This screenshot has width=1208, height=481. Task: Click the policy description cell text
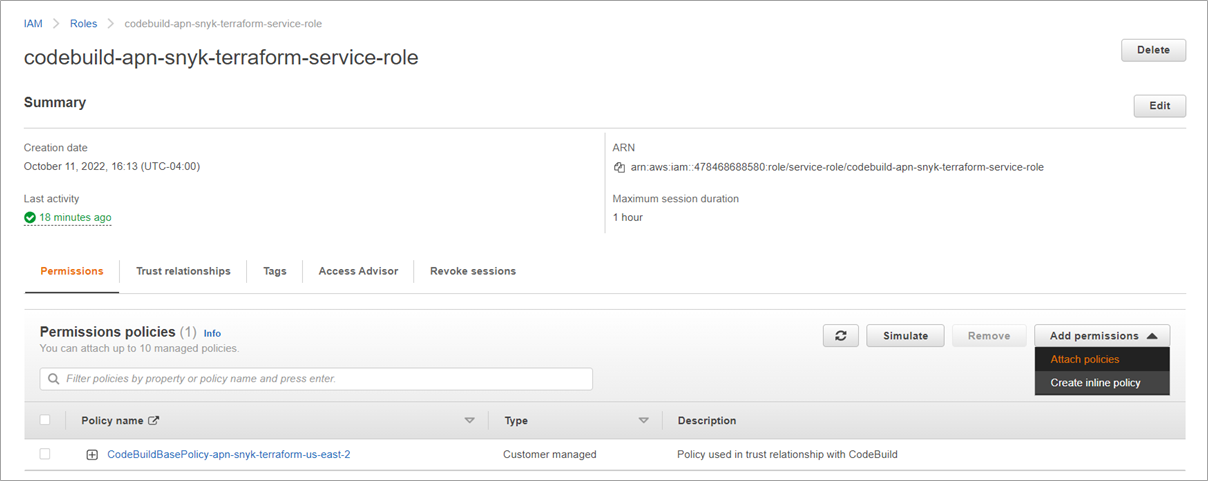787,454
